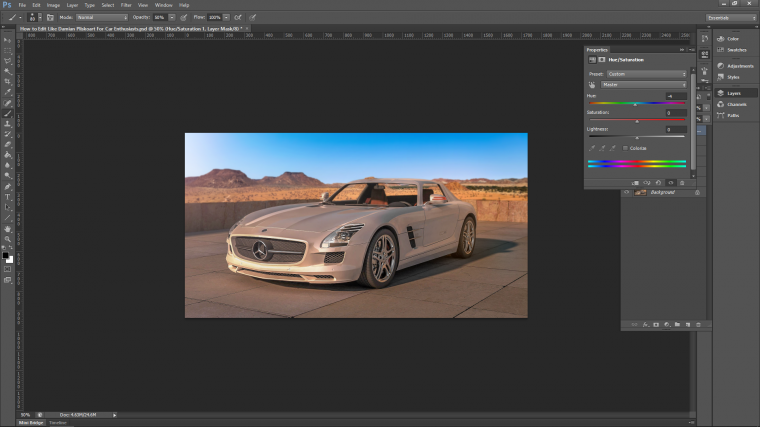760x427 pixels.
Task: Open the Paths panel button
Action: (x=735, y=115)
